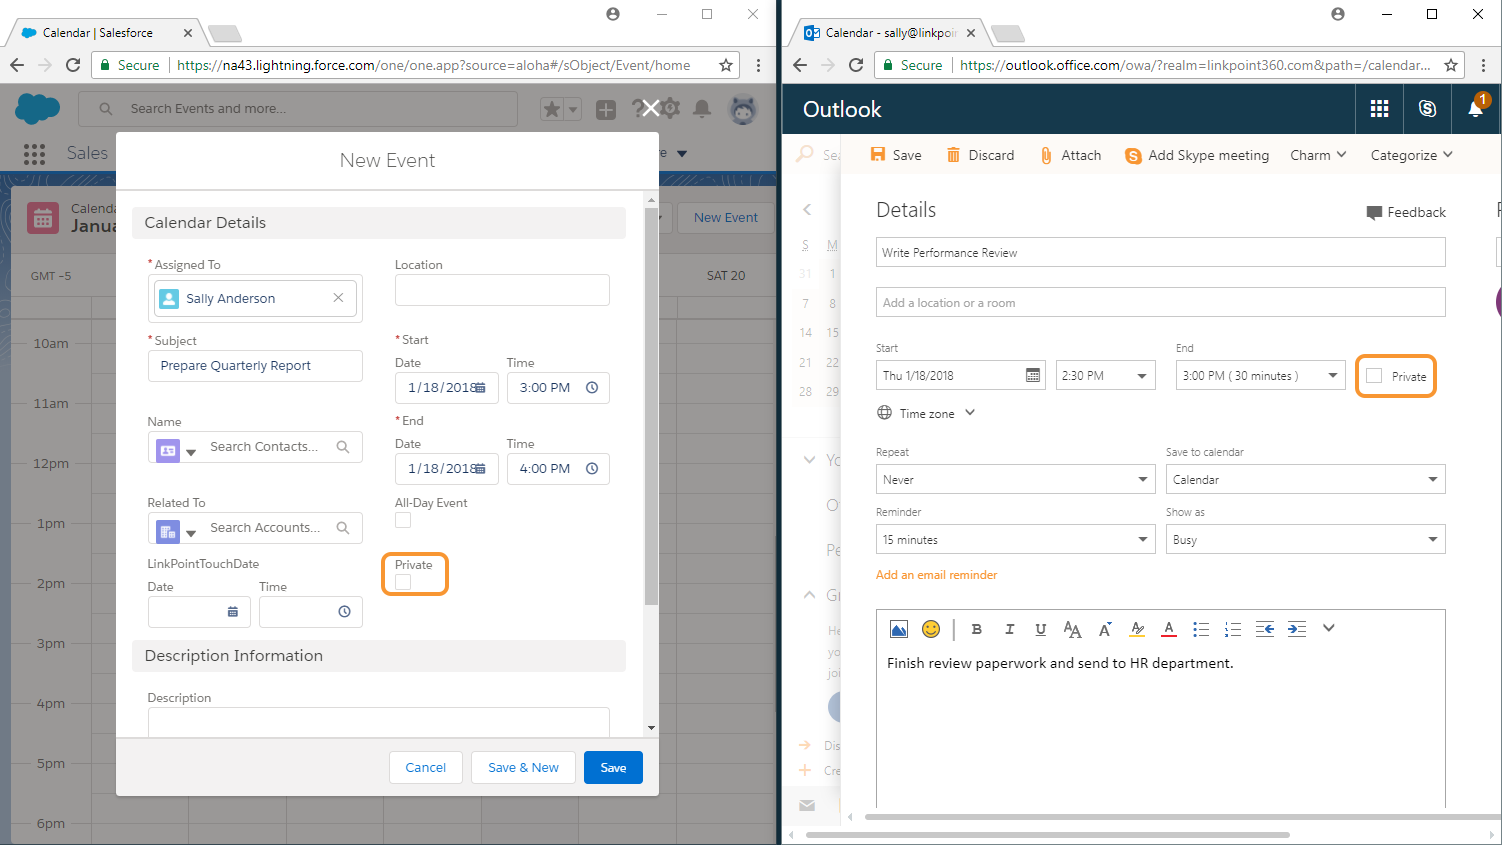Open the Salesforce App Launcher dots

pyautogui.click(x=34, y=153)
